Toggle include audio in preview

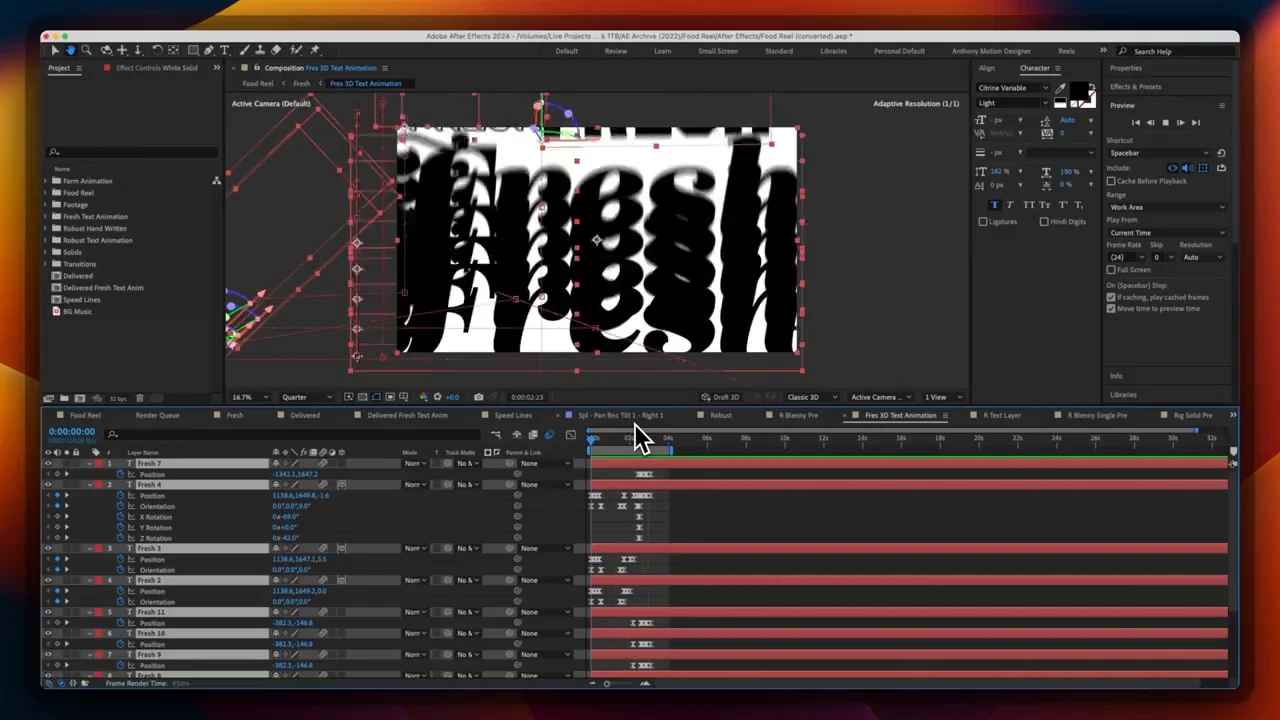1188,167
